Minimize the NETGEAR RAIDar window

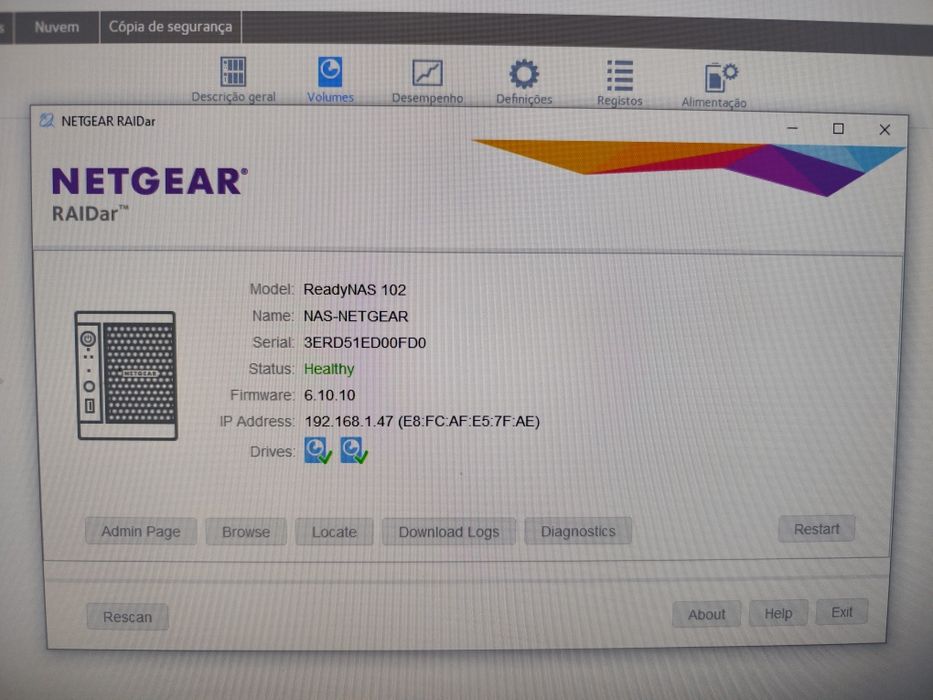point(792,128)
